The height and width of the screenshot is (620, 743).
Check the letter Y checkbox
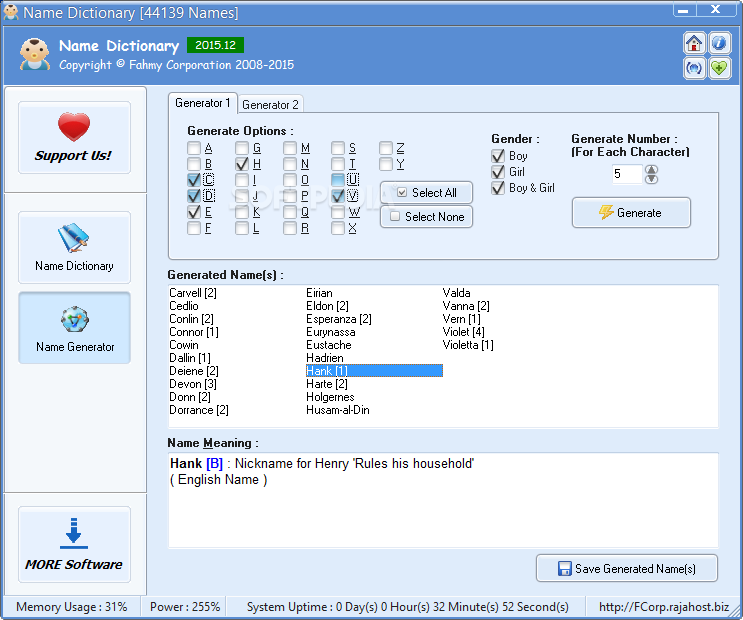point(386,164)
